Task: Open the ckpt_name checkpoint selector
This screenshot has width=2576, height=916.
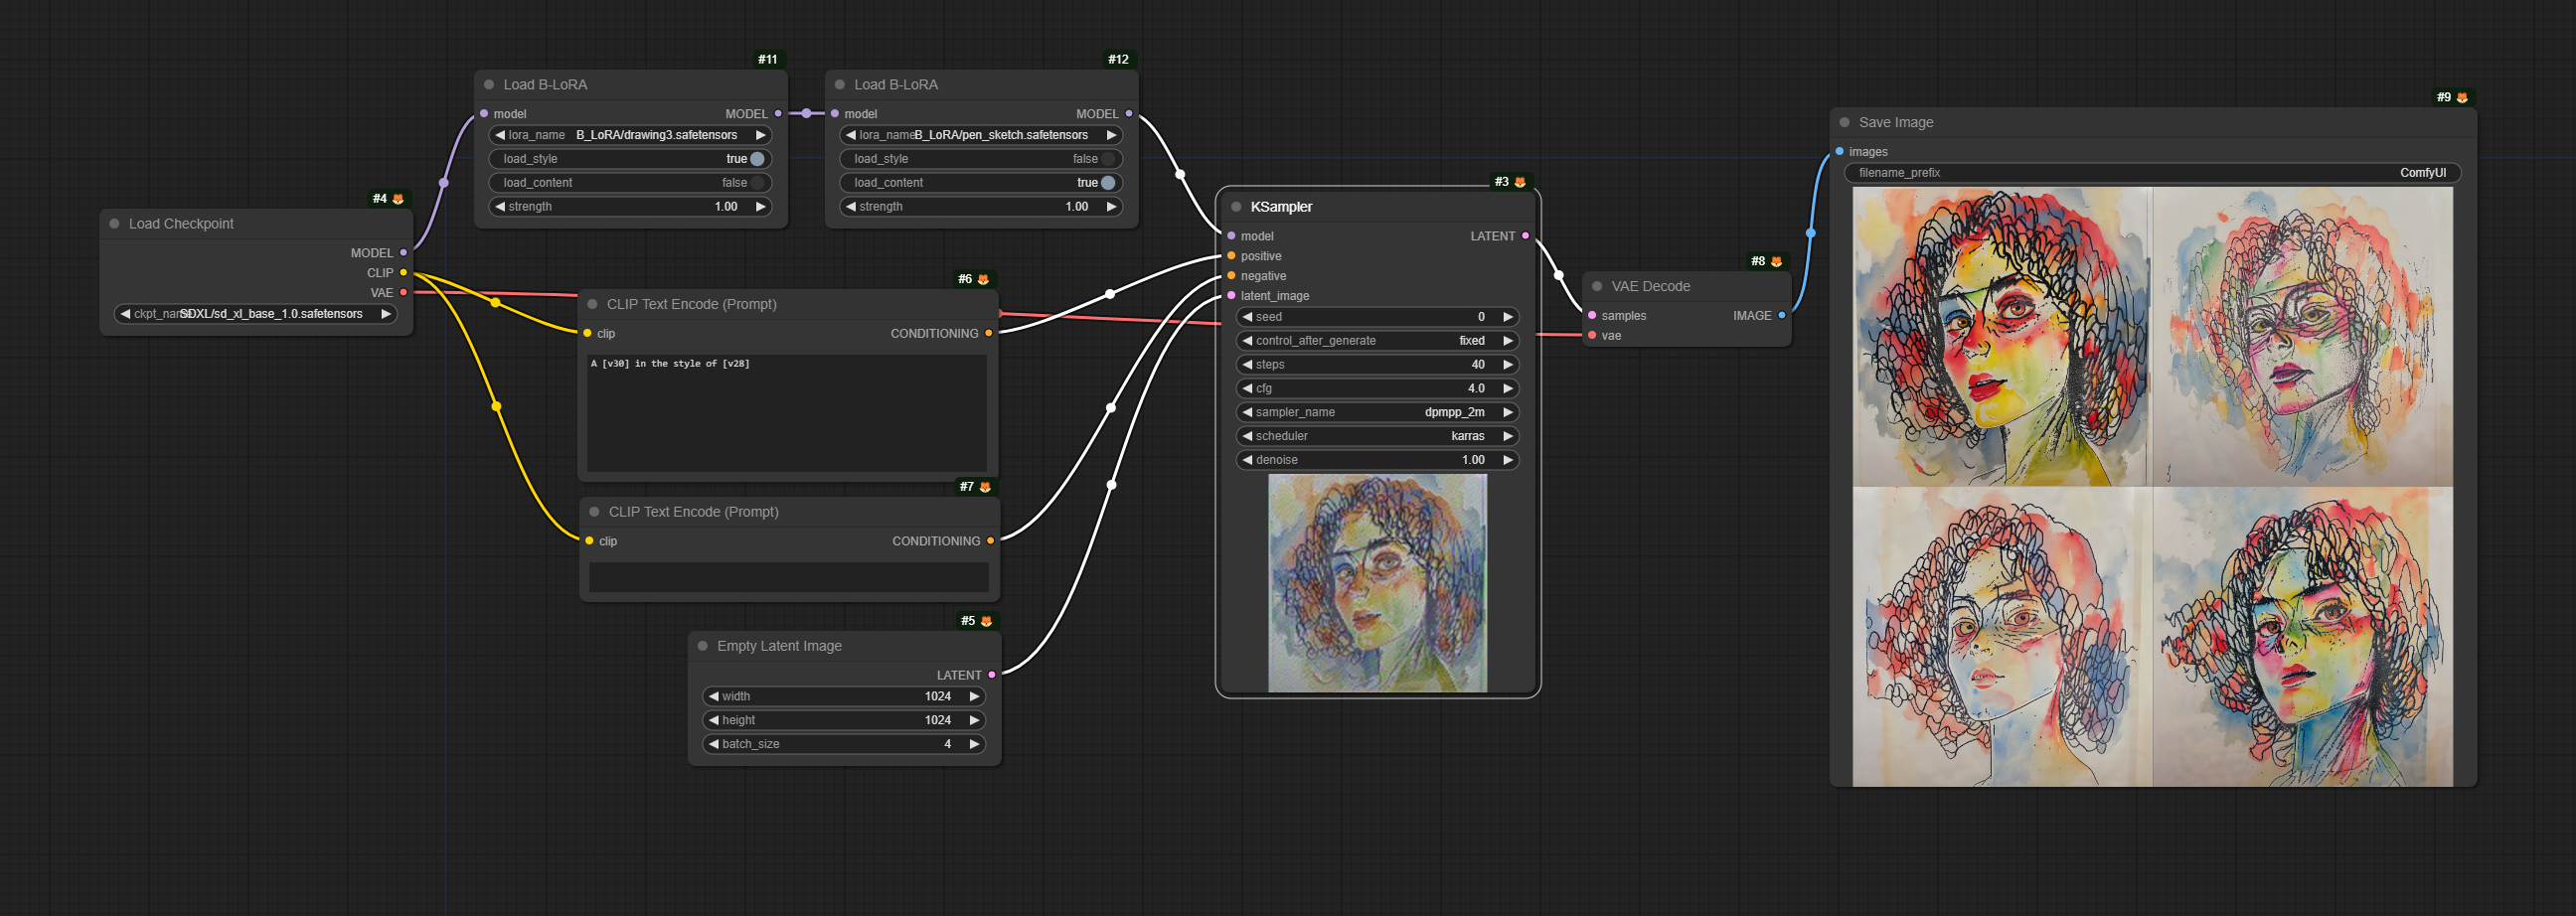Action: click(256, 314)
